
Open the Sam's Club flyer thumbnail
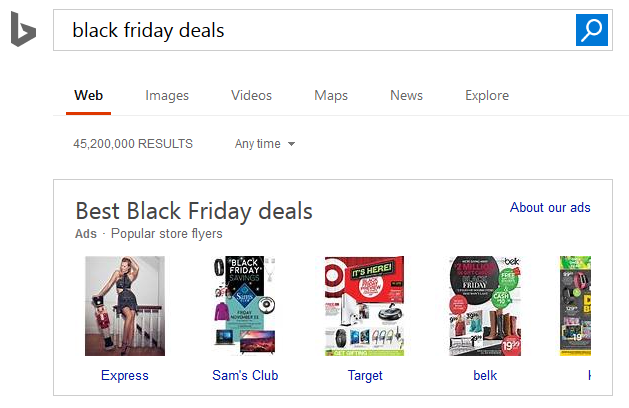point(245,306)
